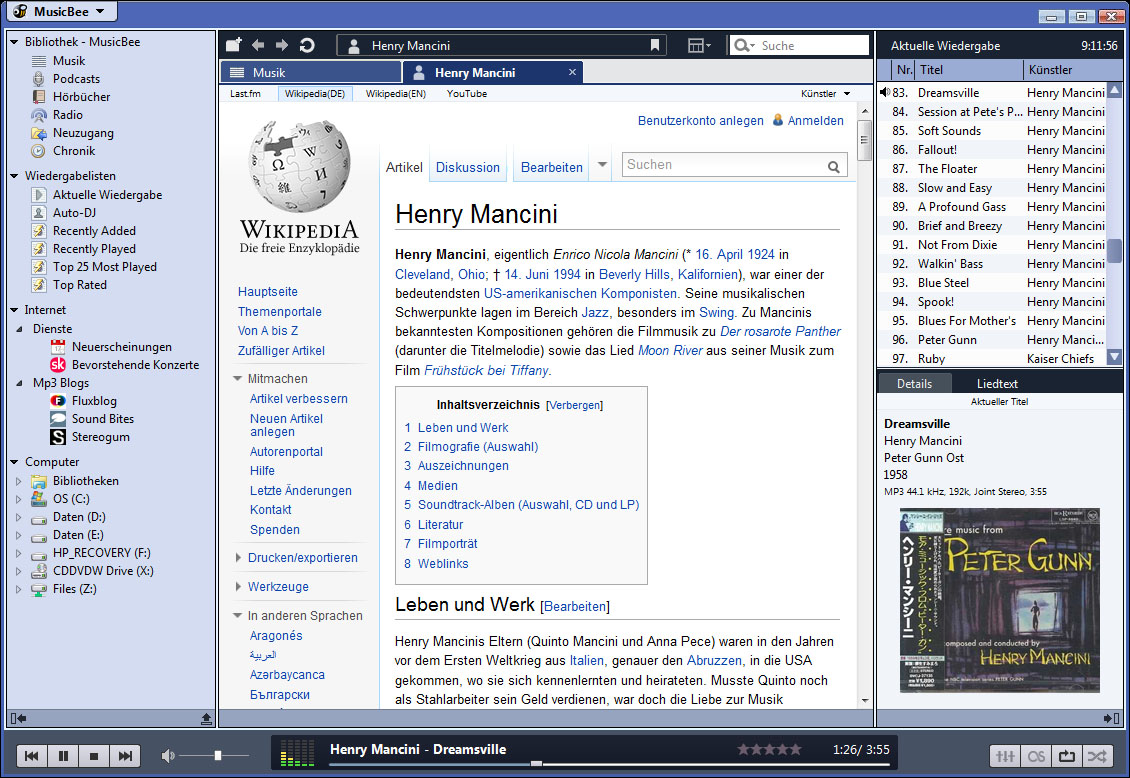Toggle repeat mode
This screenshot has width=1130, height=778.
(x=1067, y=756)
